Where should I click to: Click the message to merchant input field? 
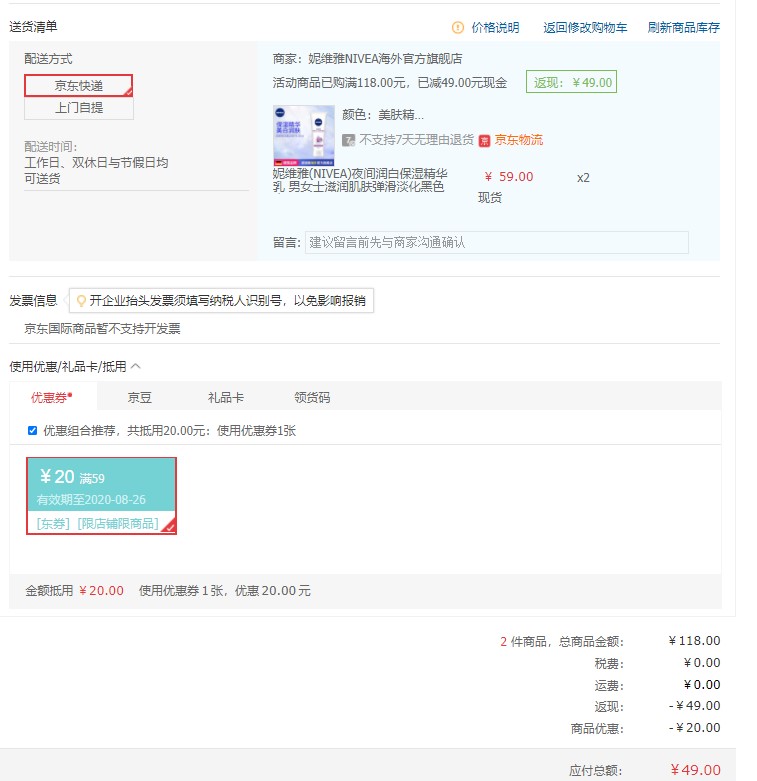click(x=497, y=243)
